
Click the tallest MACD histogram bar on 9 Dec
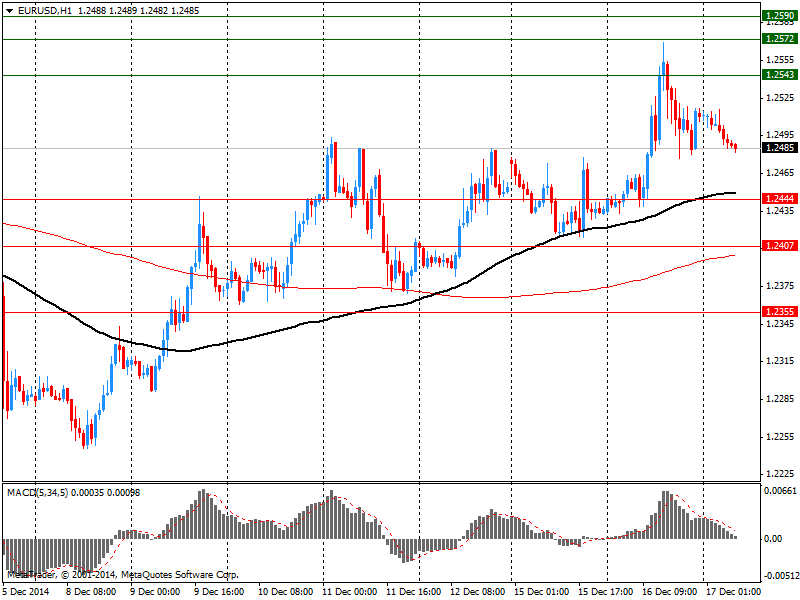point(203,514)
